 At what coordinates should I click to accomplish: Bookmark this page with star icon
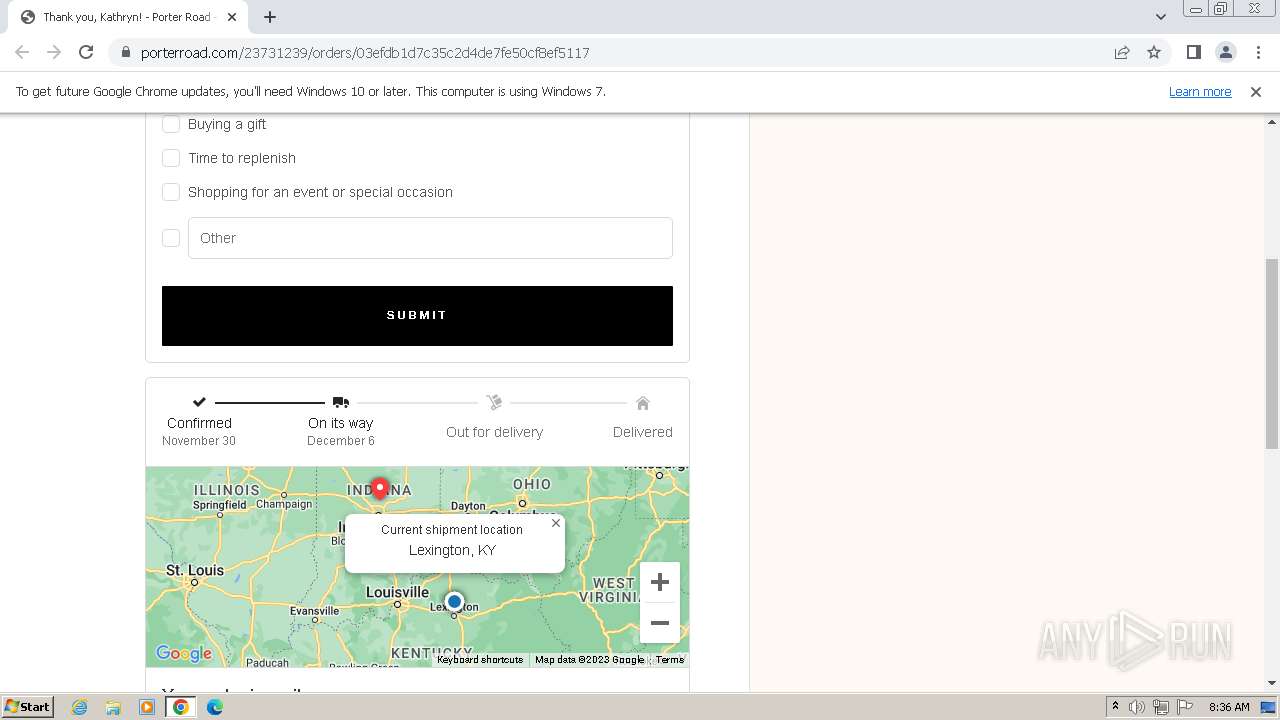click(1154, 52)
